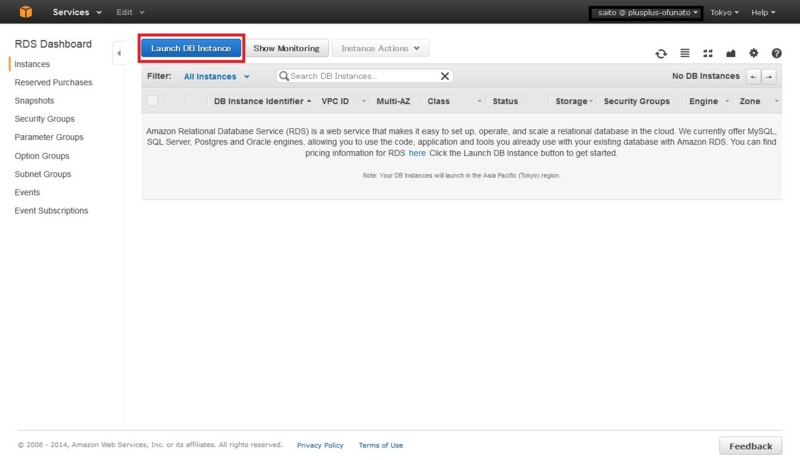Open the All Instances filter dropdown
Viewport: 800px width, 460px height.
click(216, 76)
